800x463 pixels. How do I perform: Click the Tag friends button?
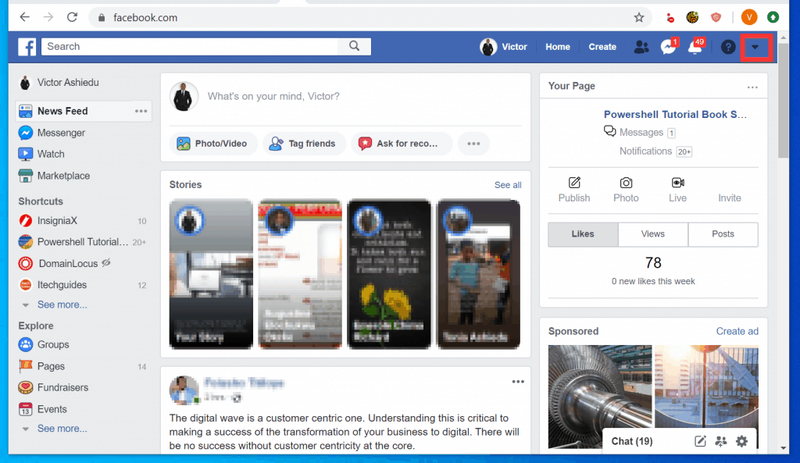(304, 143)
